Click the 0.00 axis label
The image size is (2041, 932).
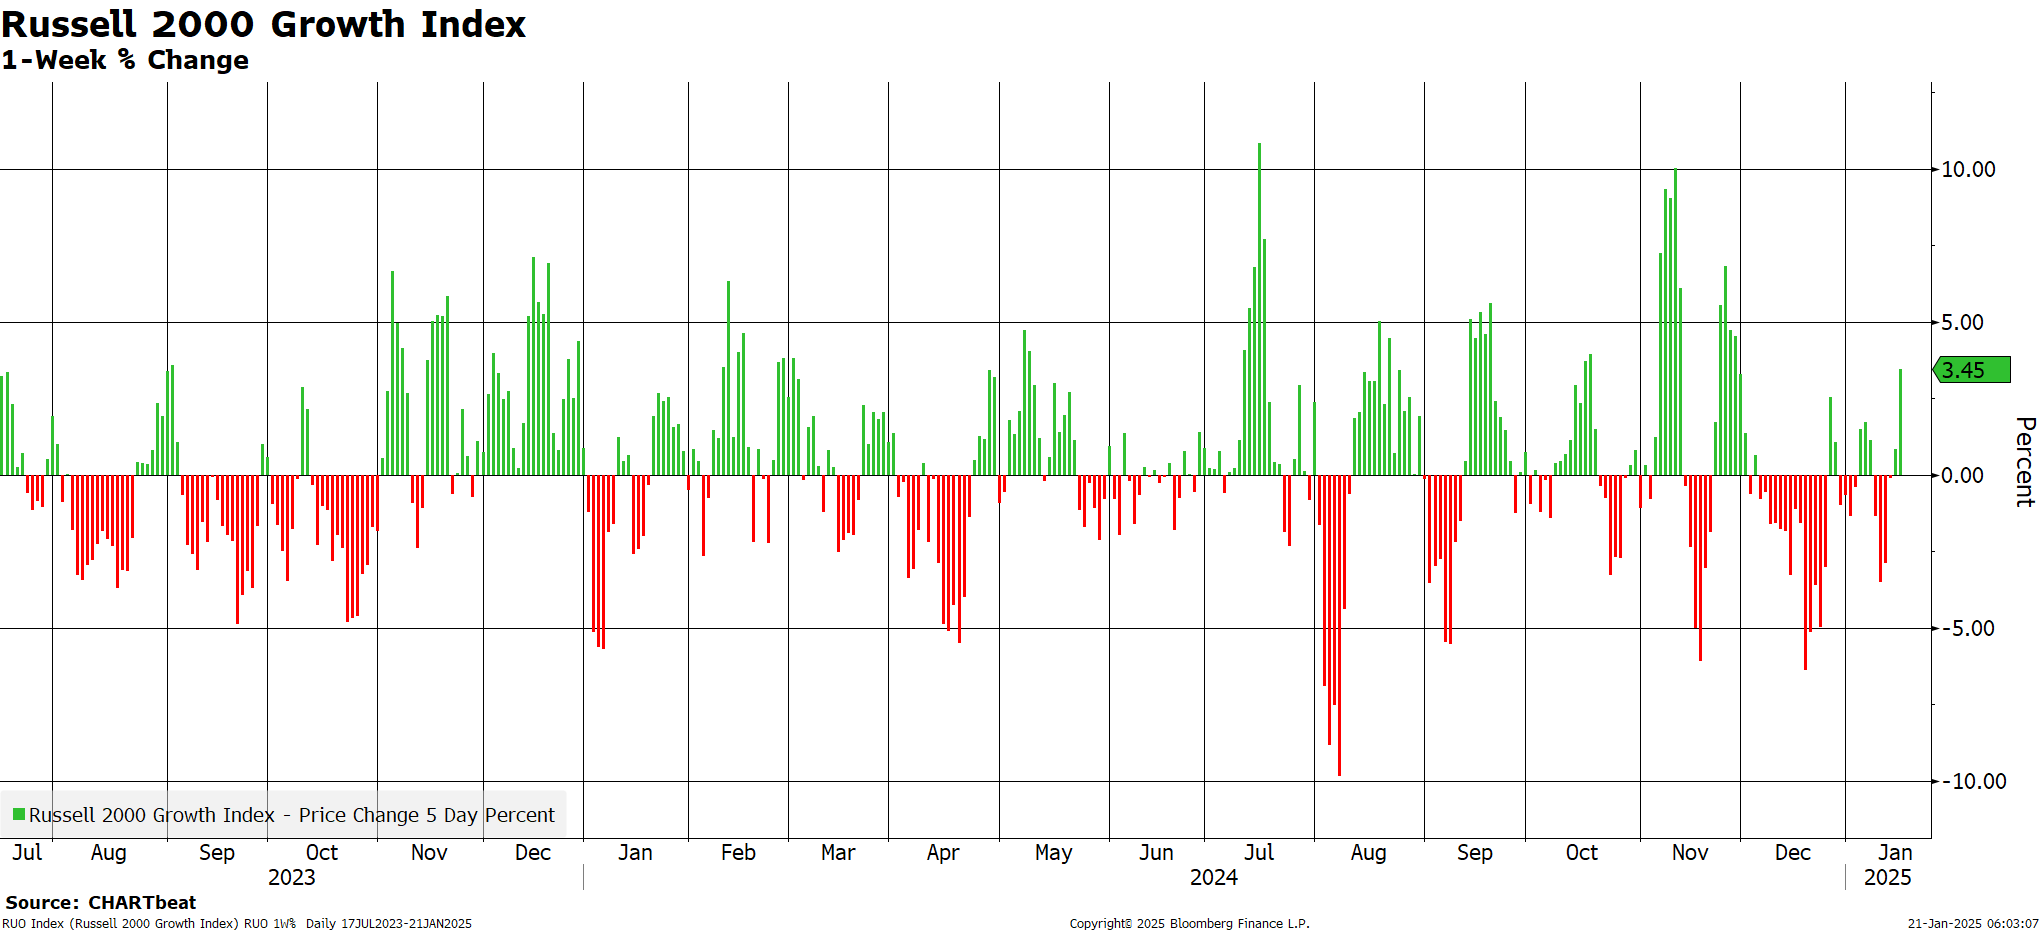pyautogui.click(x=1962, y=475)
